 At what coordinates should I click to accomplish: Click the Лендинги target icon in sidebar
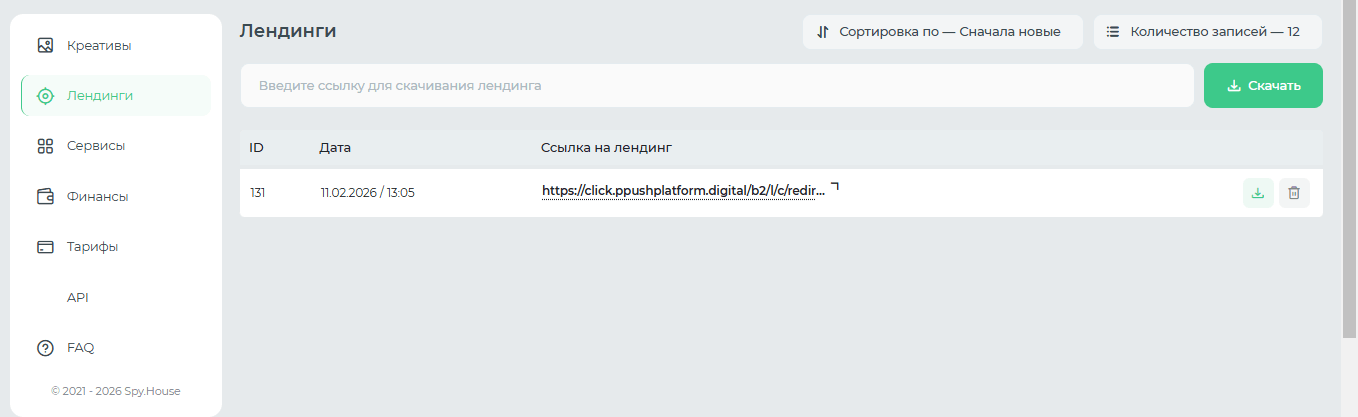[45, 96]
